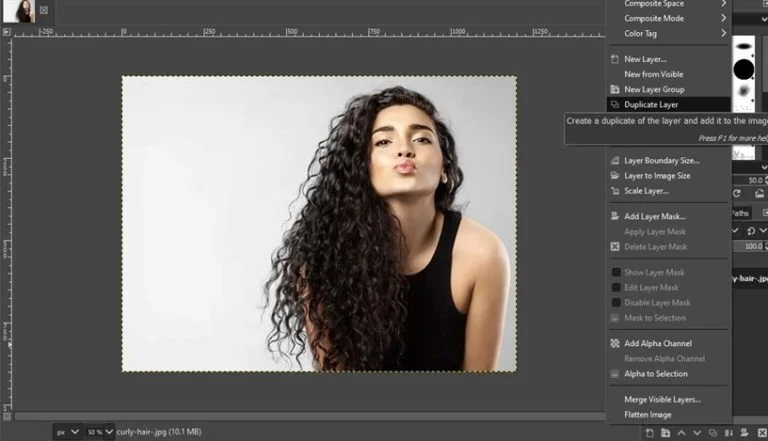Click add mask icon in bottom bar

(744, 433)
